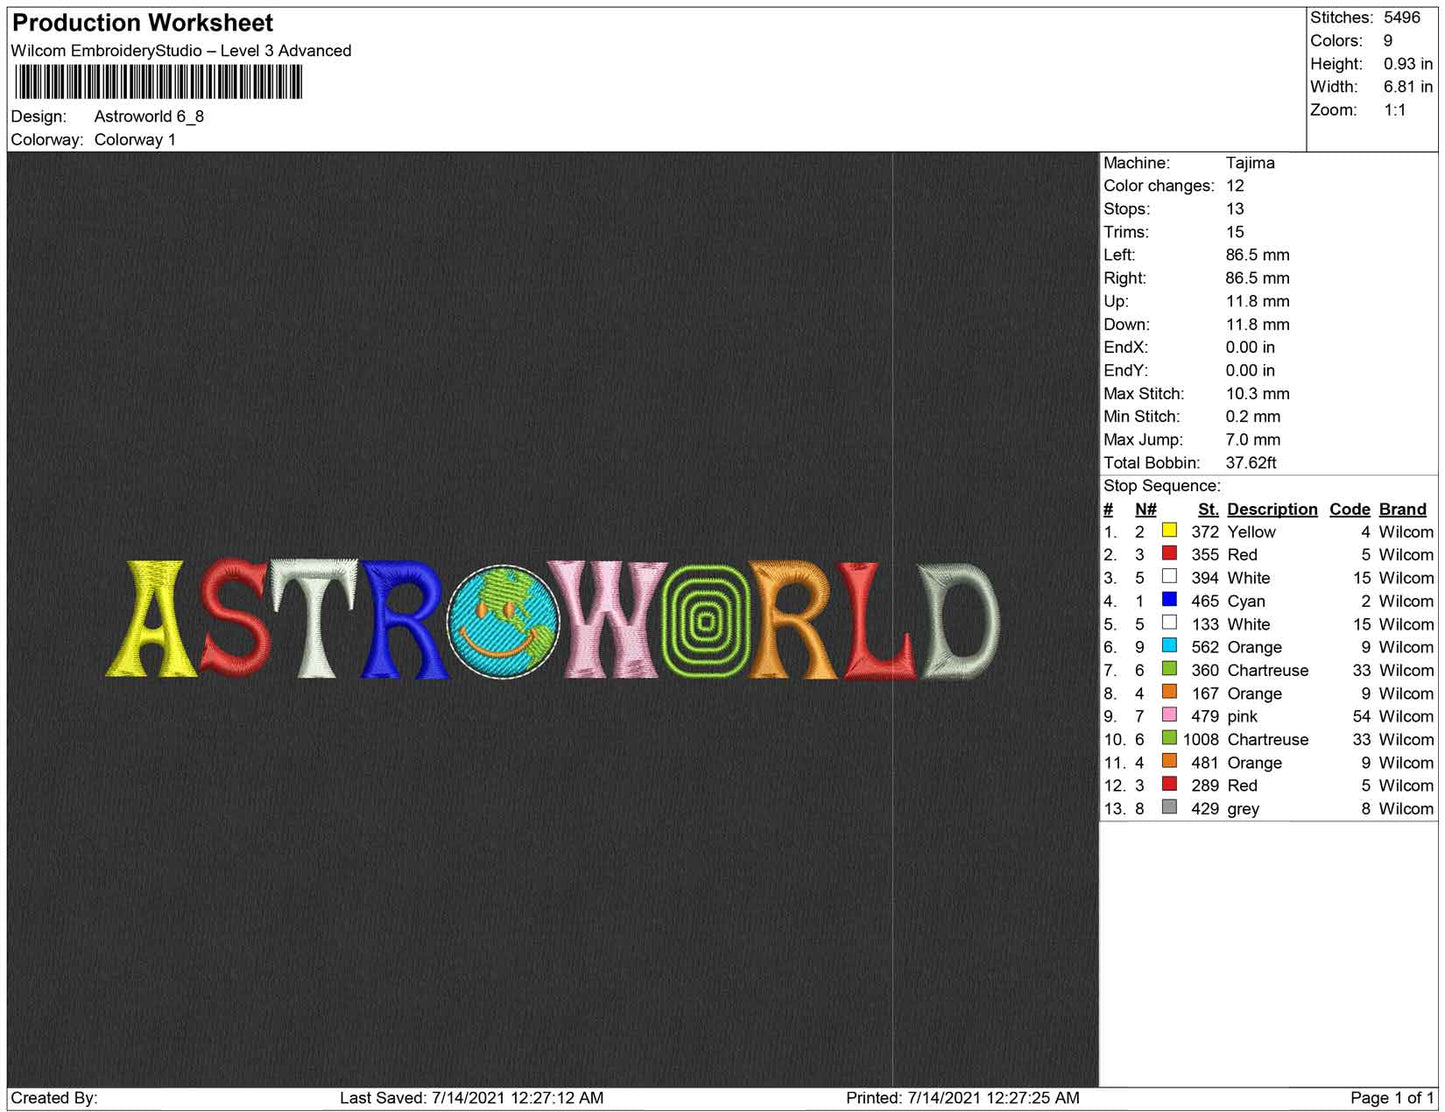Click the N# column header
The width and height of the screenshot is (1445, 1112).
(1145, 509)
